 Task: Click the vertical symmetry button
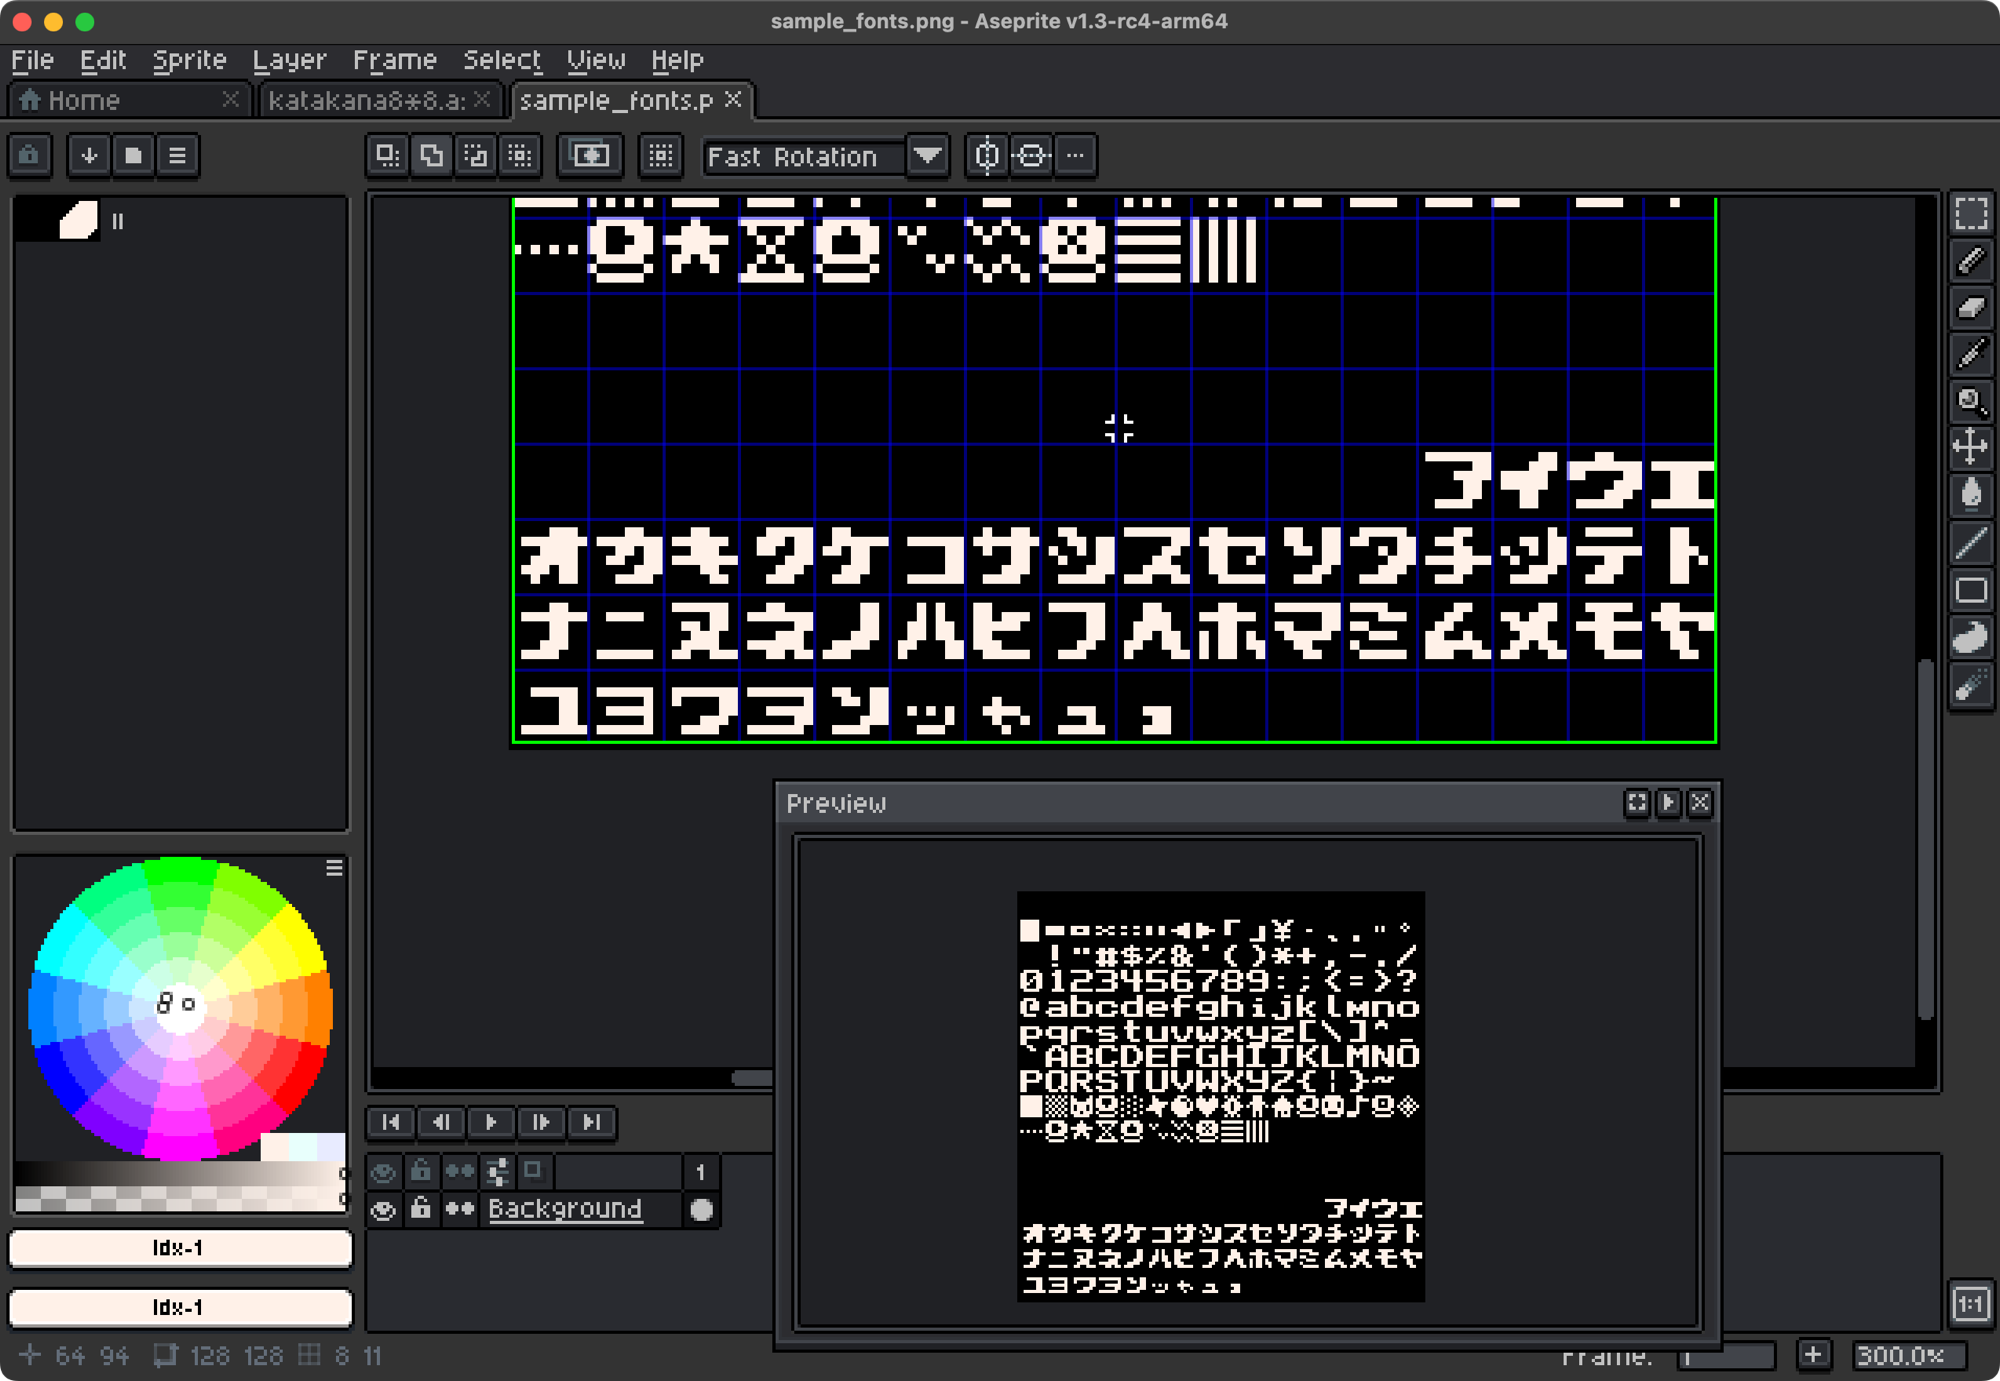coord(1031,156)
